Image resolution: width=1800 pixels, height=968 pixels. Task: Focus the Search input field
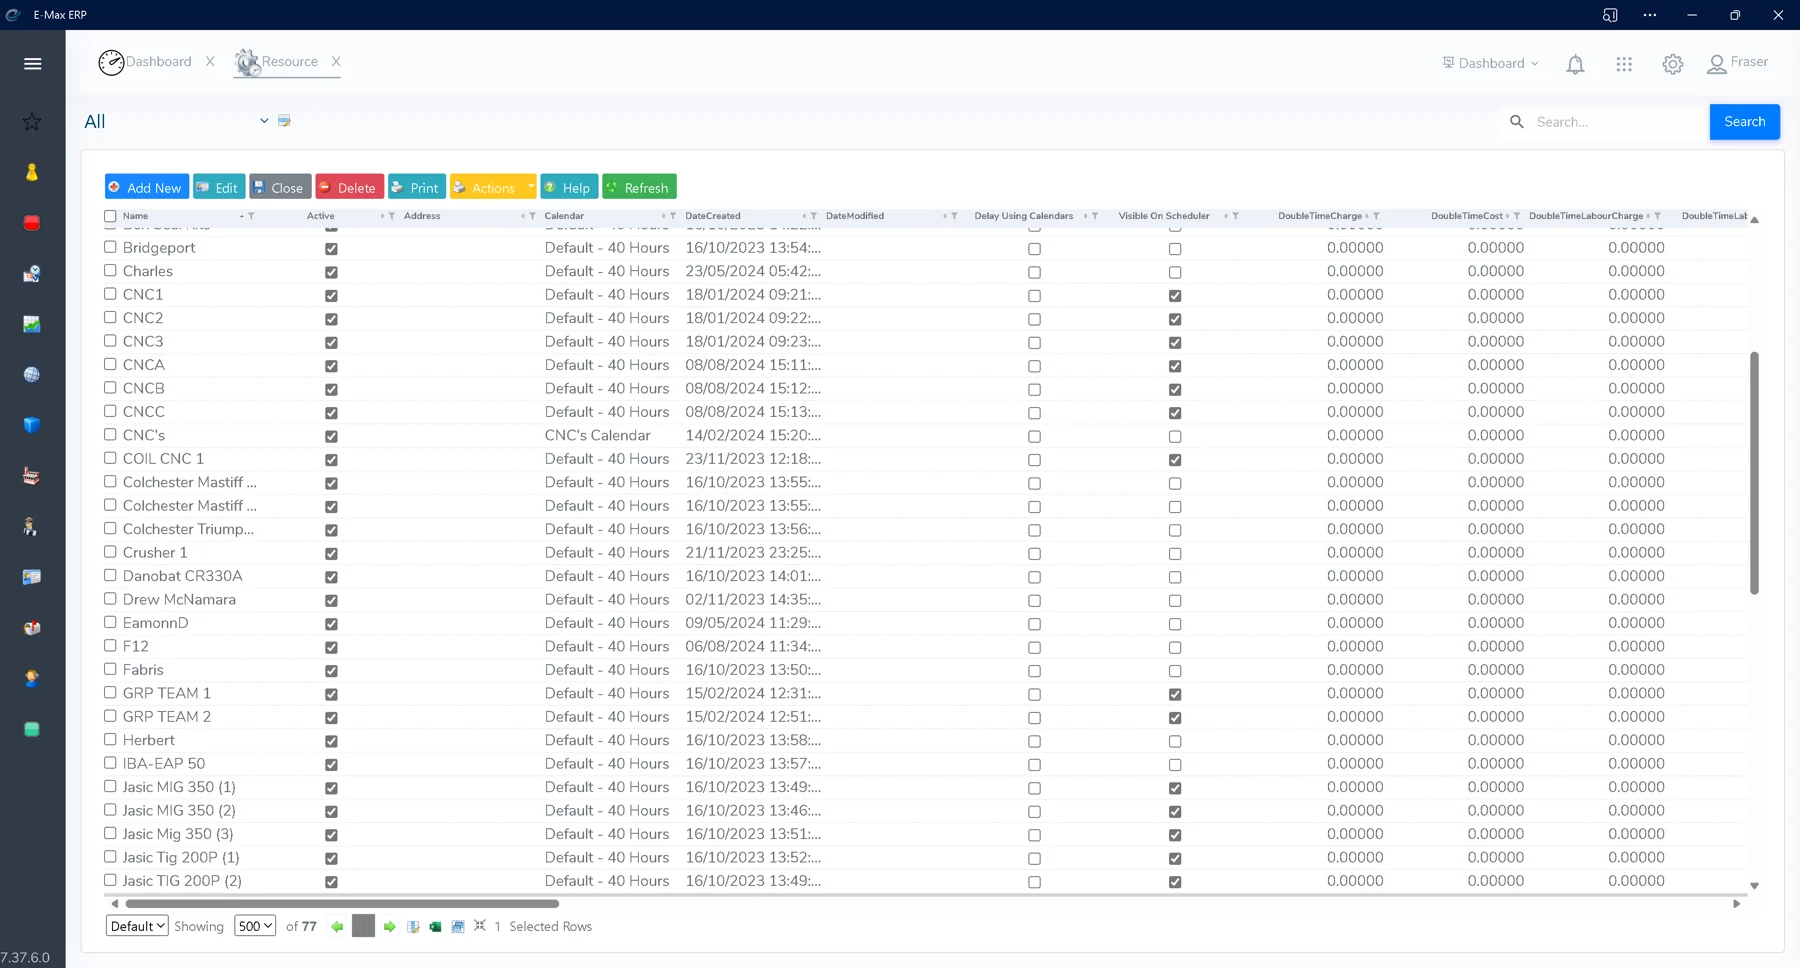(1618, 122)
